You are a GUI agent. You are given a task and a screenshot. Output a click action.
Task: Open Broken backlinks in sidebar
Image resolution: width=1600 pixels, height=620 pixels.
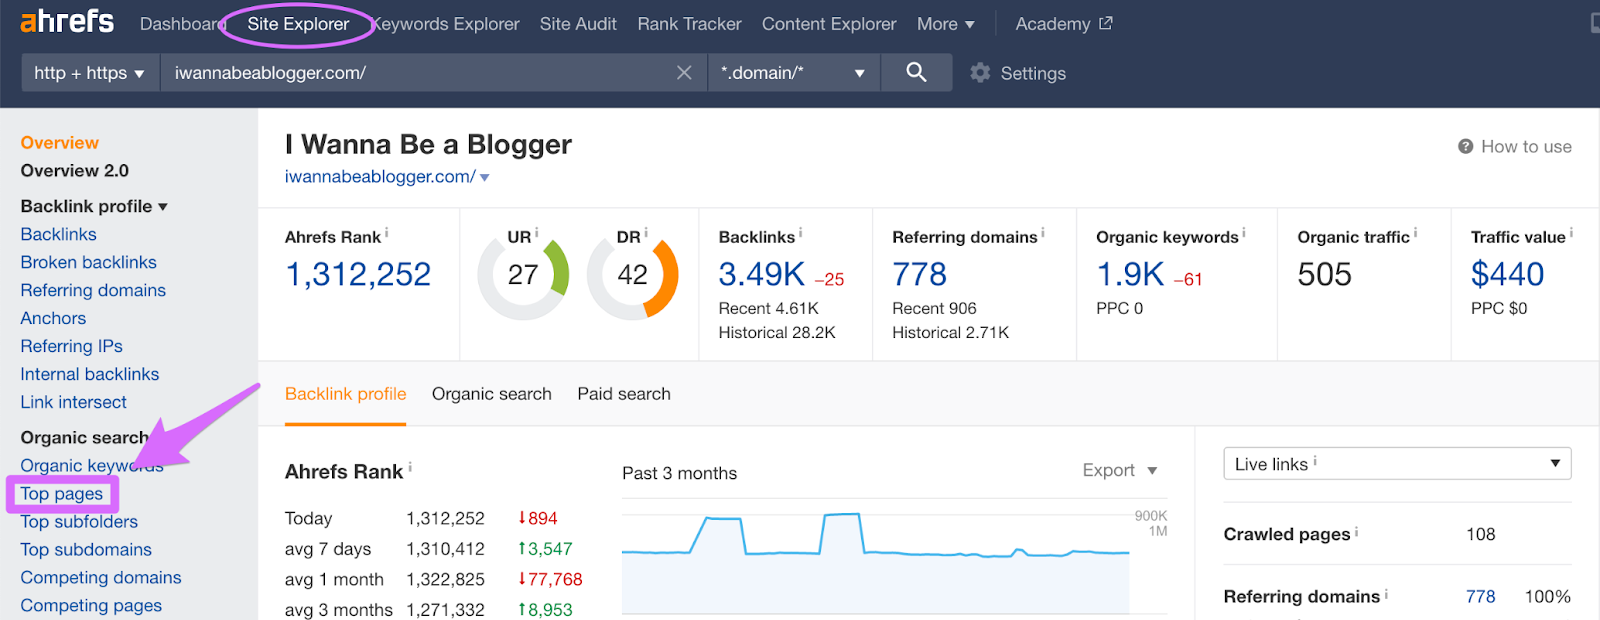[x=88, y=262]
